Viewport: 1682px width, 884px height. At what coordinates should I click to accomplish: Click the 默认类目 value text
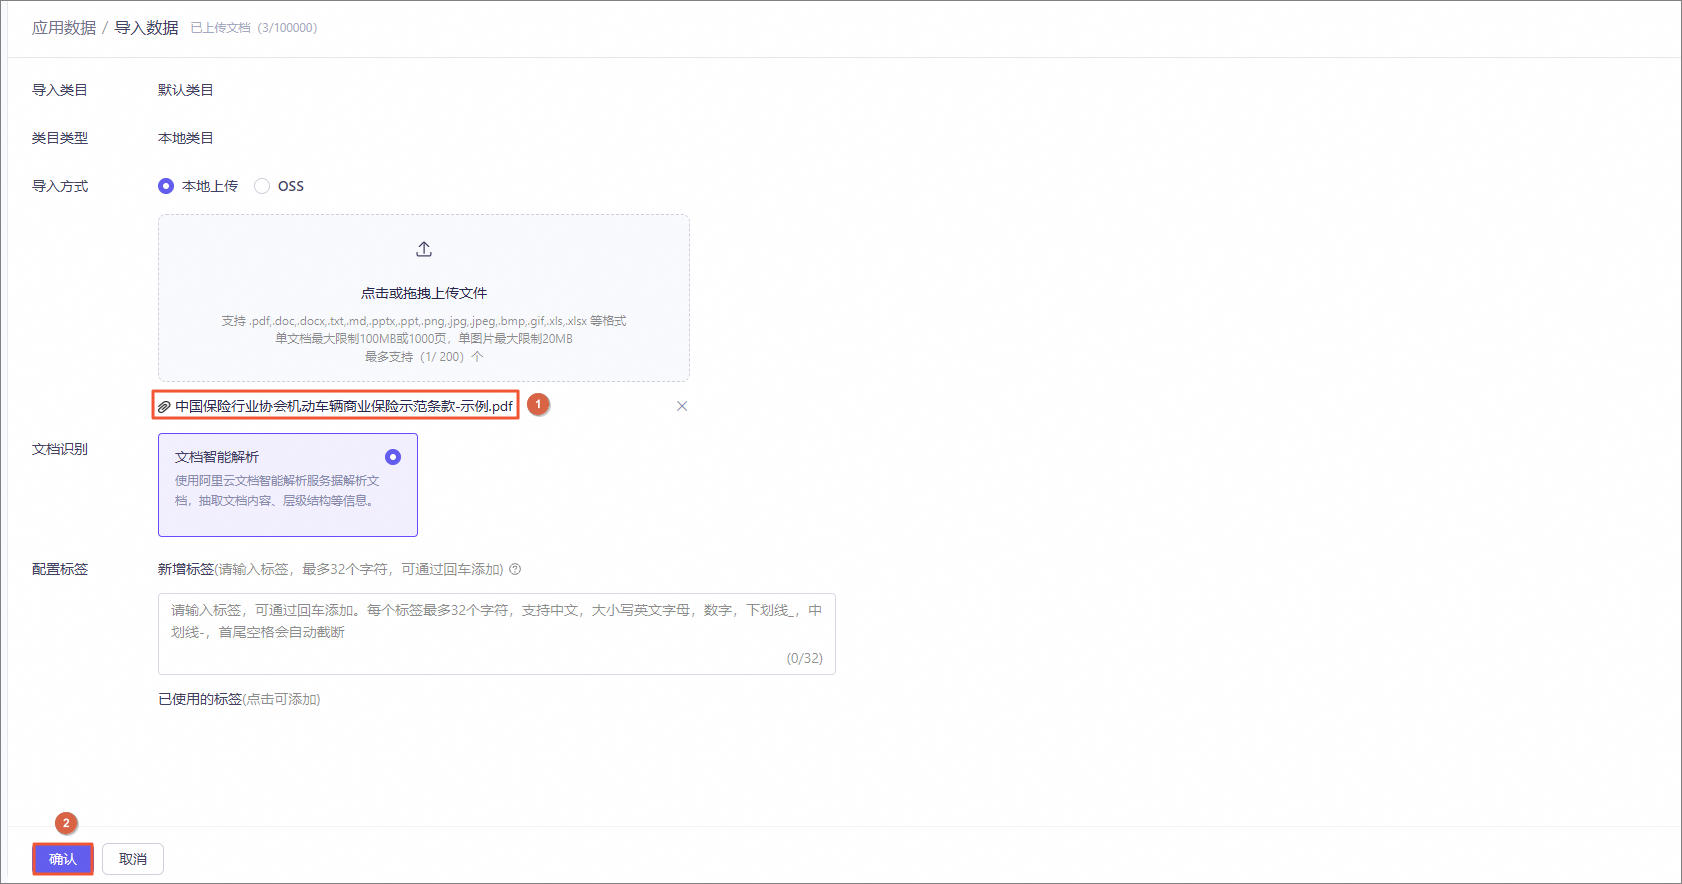pyautogui.click(x=186, y=90)
